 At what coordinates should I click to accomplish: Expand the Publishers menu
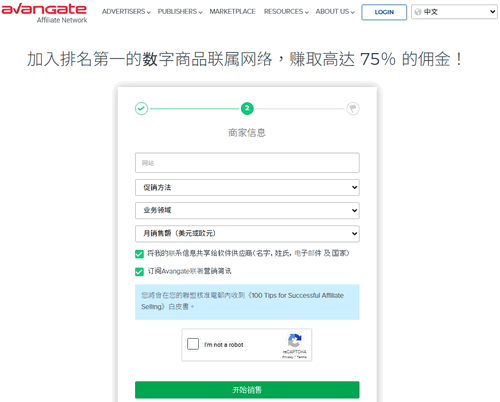point(180,12)
